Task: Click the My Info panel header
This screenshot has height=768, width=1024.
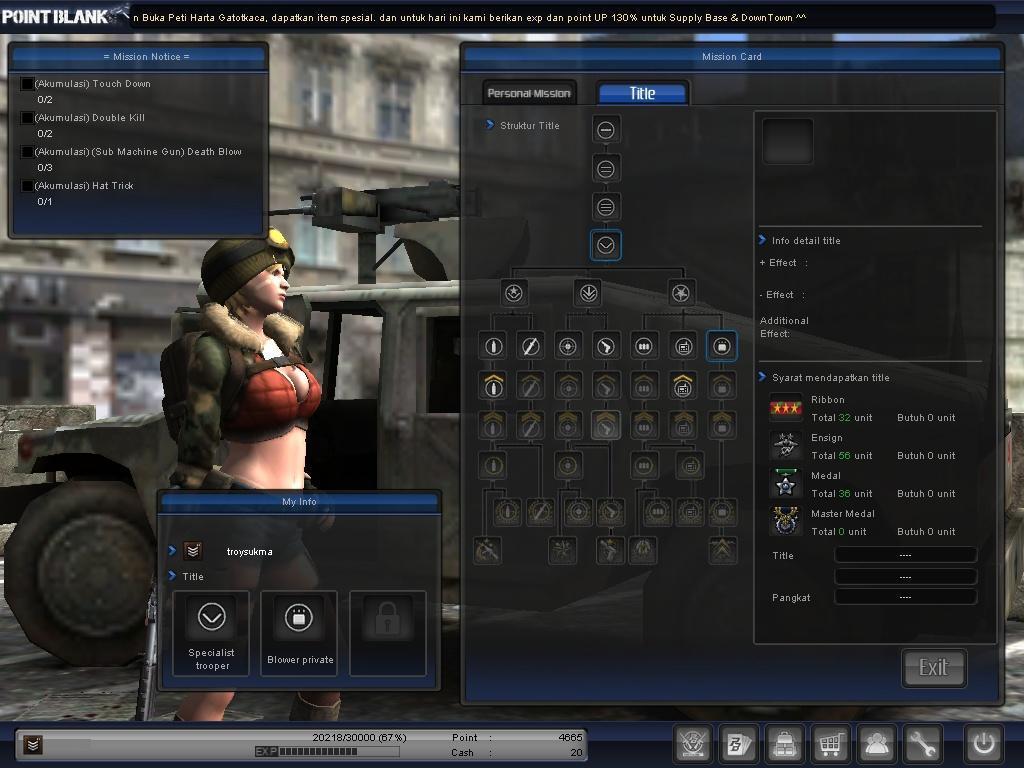Action: [299, 502]
